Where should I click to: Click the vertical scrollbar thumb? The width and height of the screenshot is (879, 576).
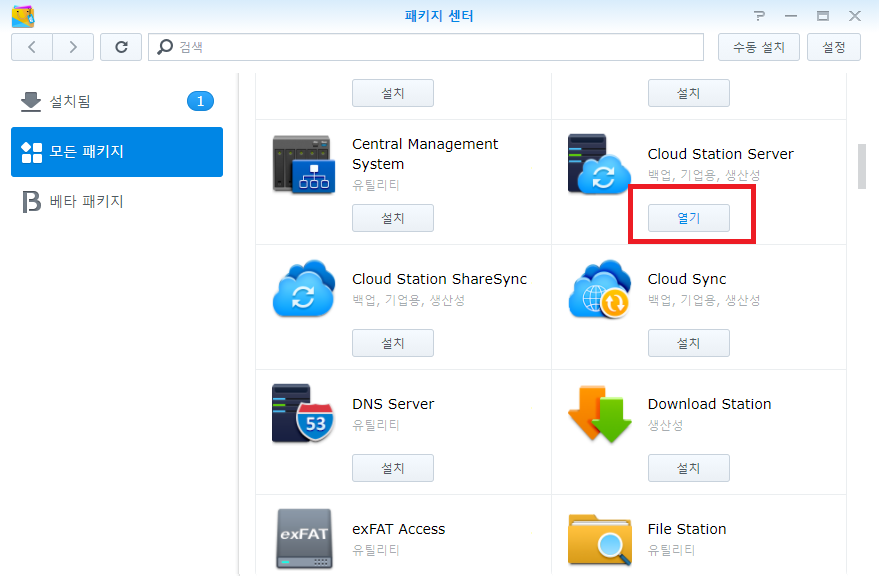(862, 167)
